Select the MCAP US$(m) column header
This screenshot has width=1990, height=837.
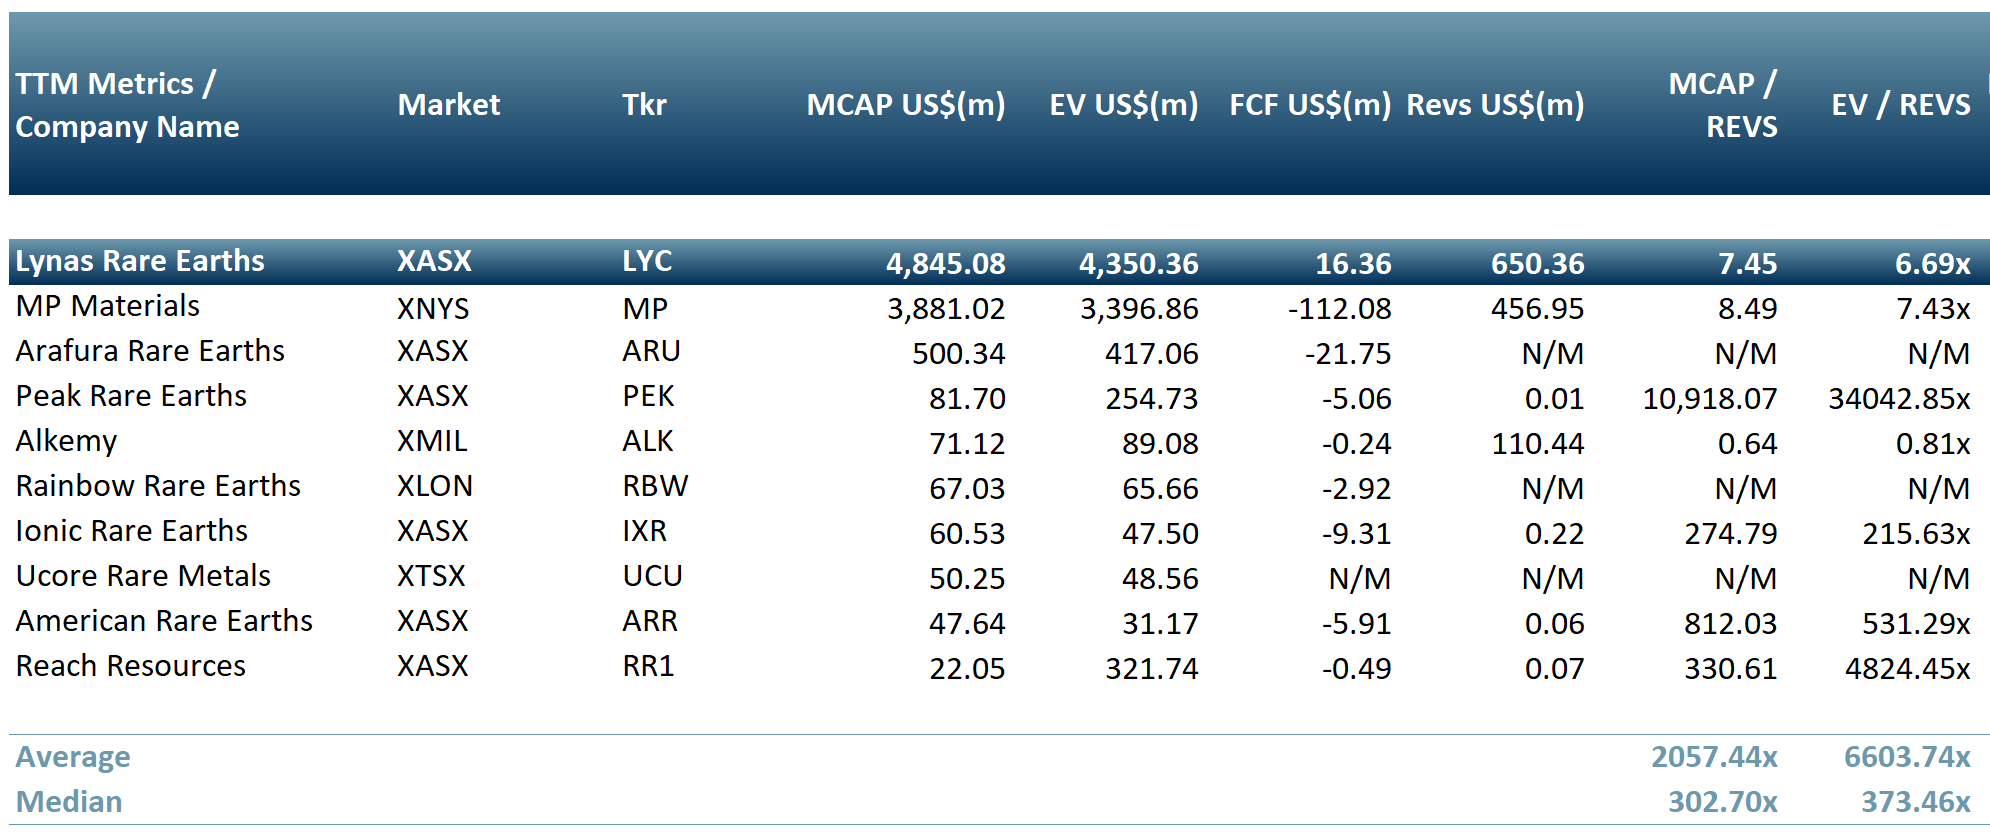click(x=905, y=105)
